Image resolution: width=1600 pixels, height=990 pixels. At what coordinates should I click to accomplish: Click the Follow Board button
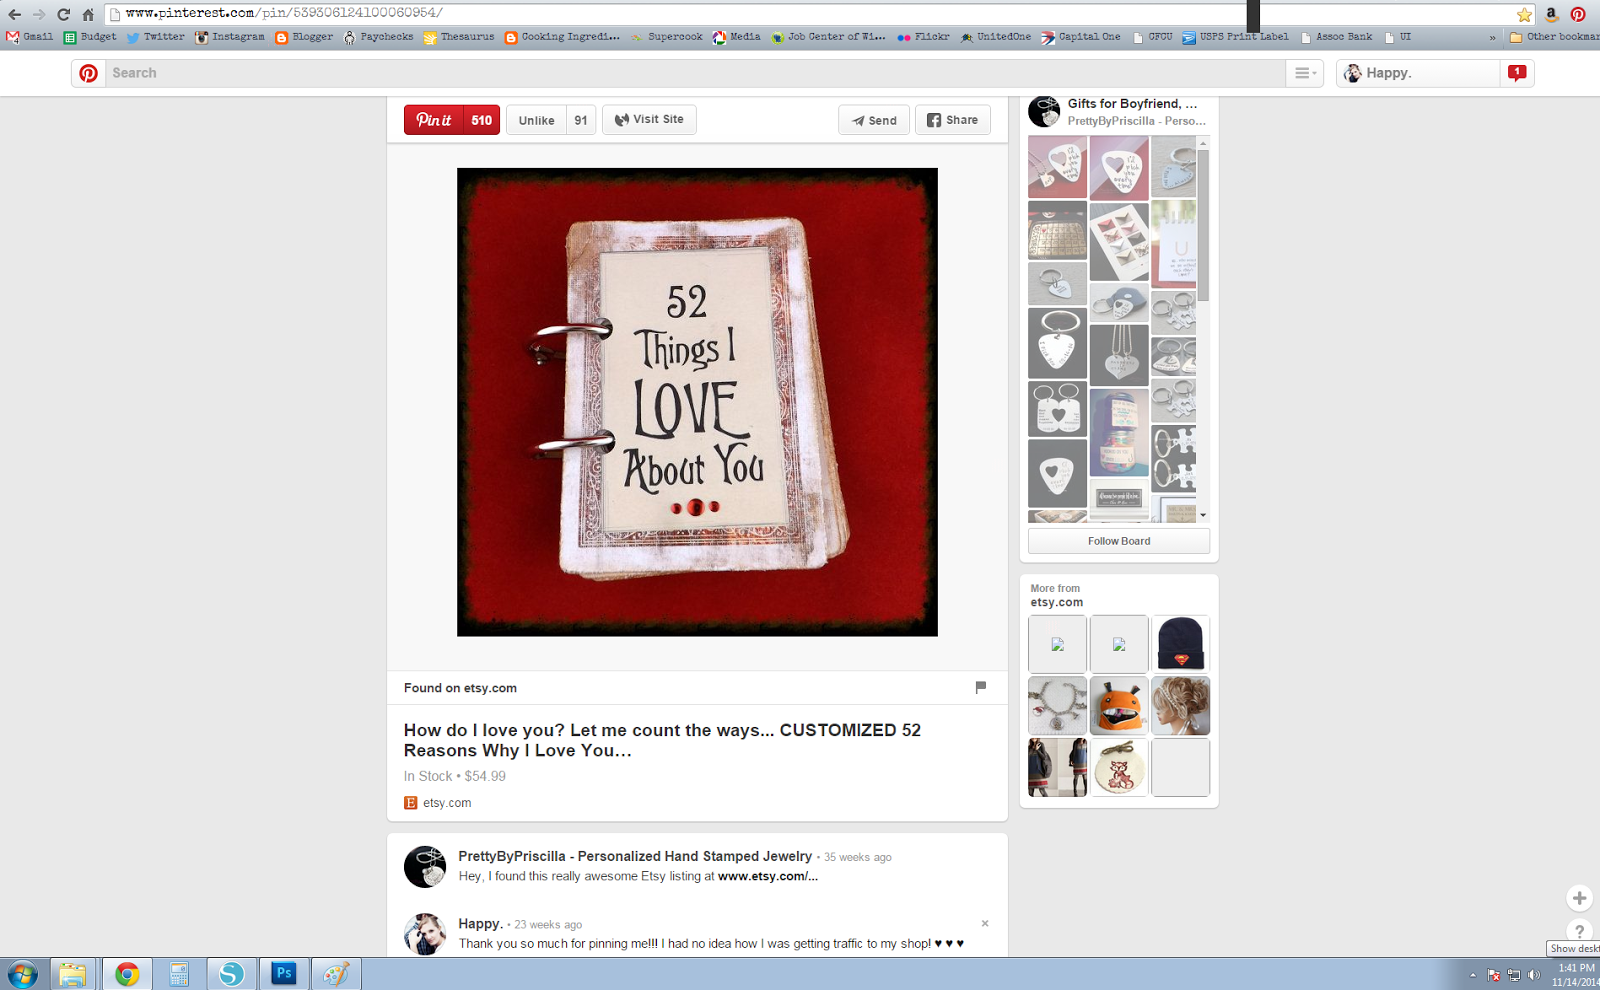coord(1119,541)
